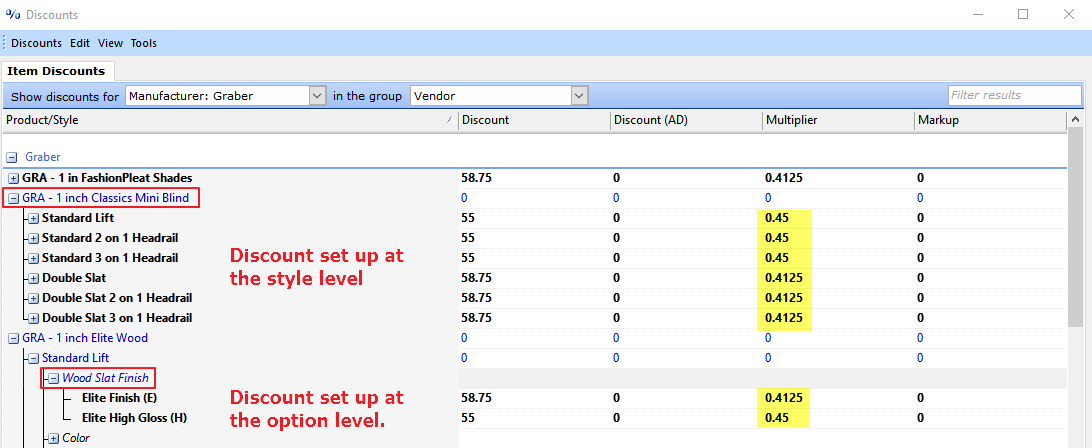Click the Double Slat 3 on 1 Headrail label
This screenshot has height=448, width=1092.
coord(117,318)
